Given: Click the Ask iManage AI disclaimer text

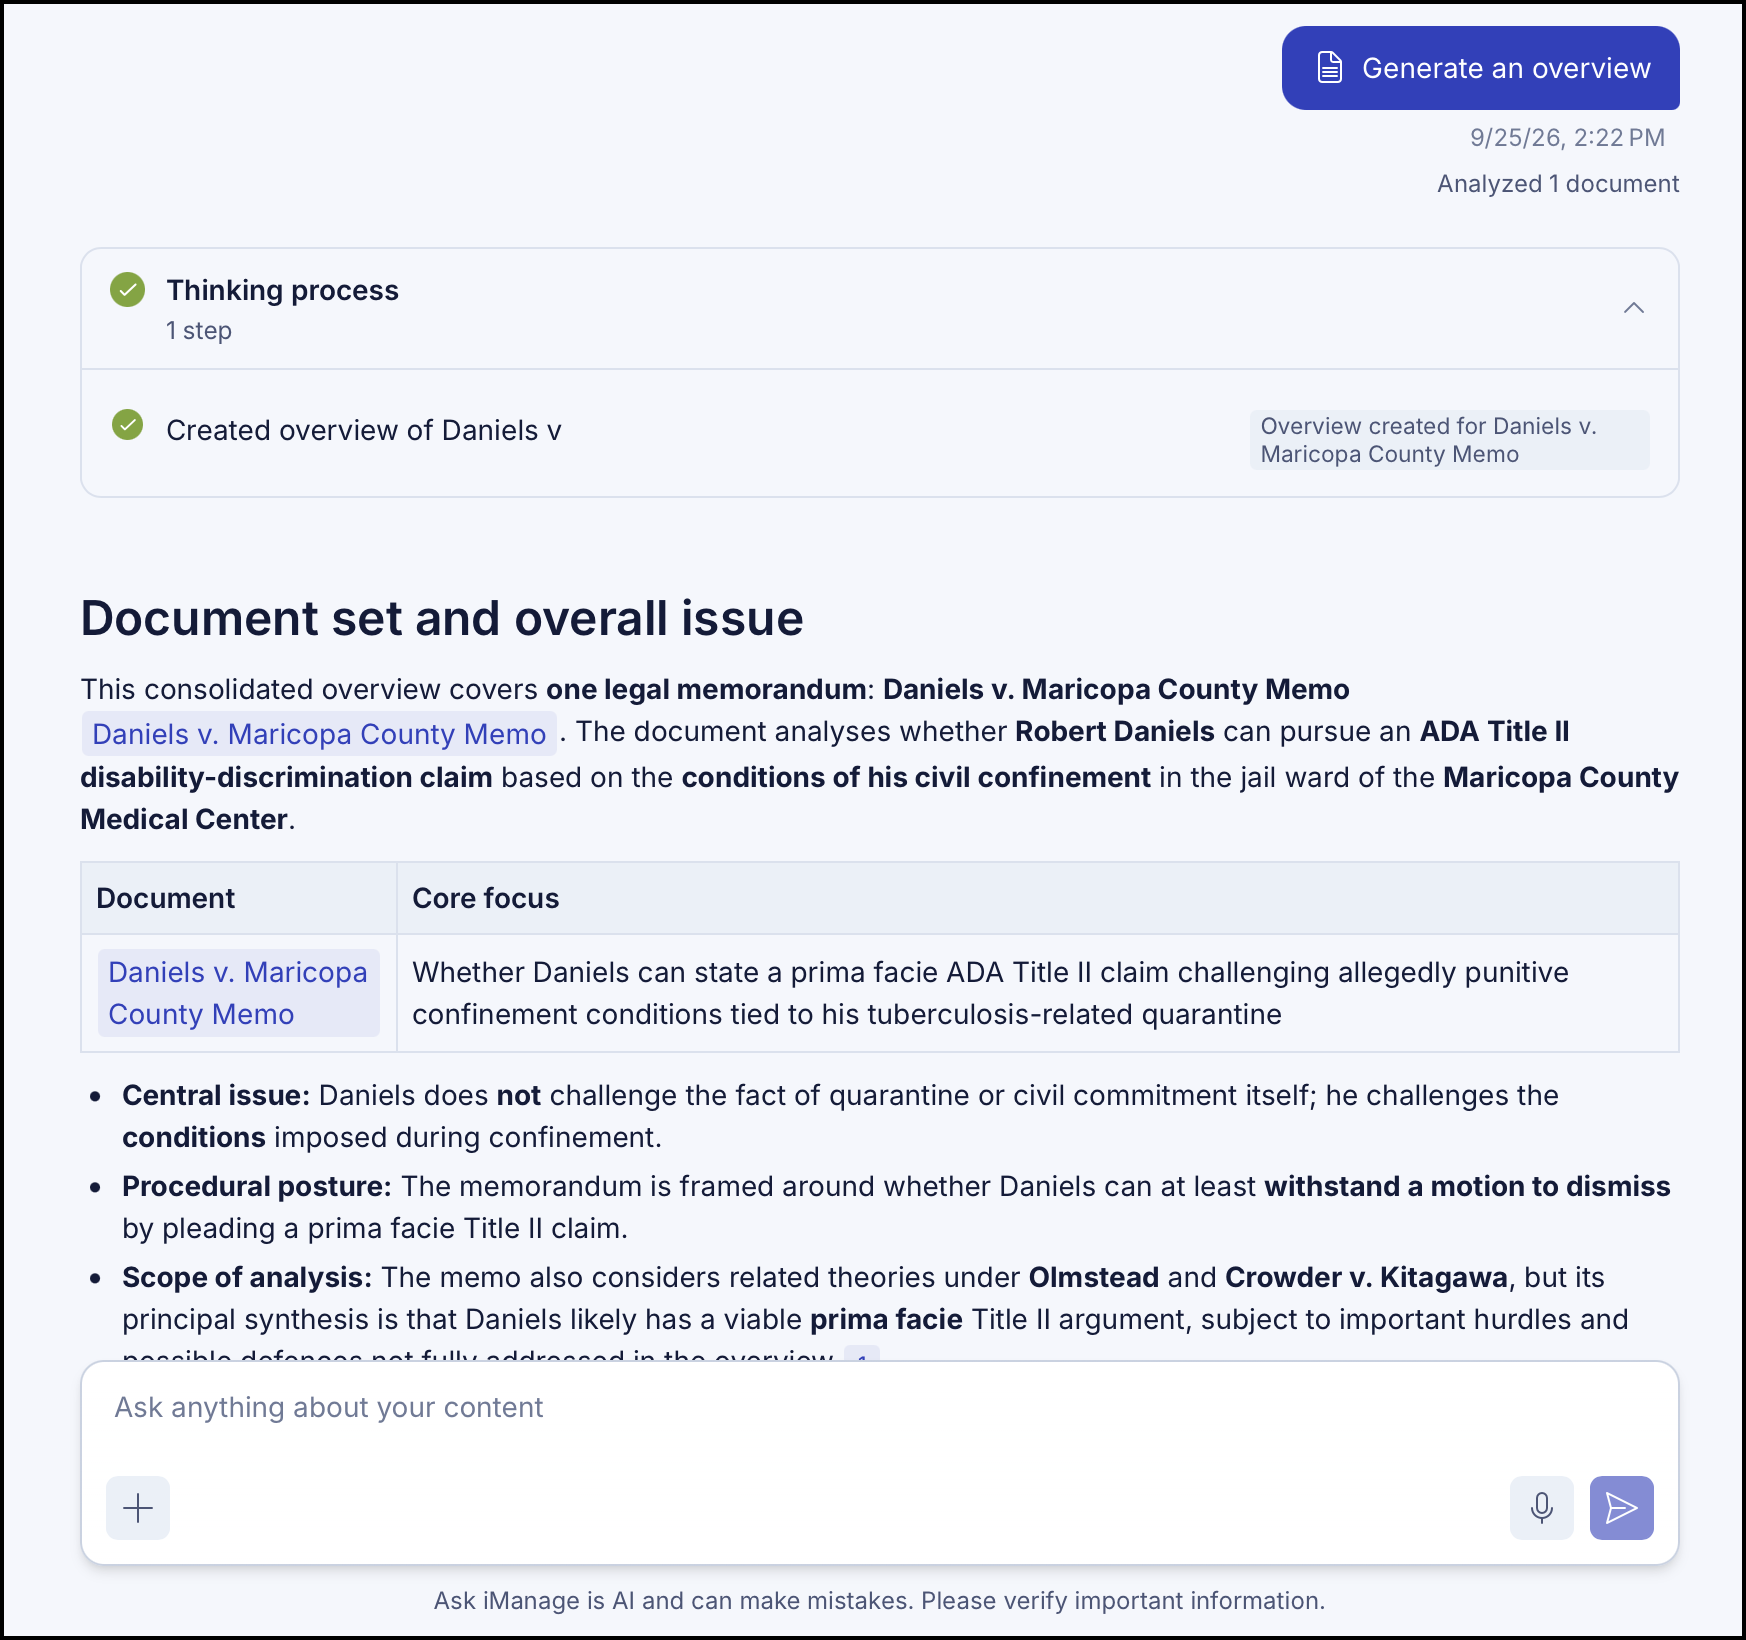Looking at the screenshot, I should click(x=879, y=1601).
